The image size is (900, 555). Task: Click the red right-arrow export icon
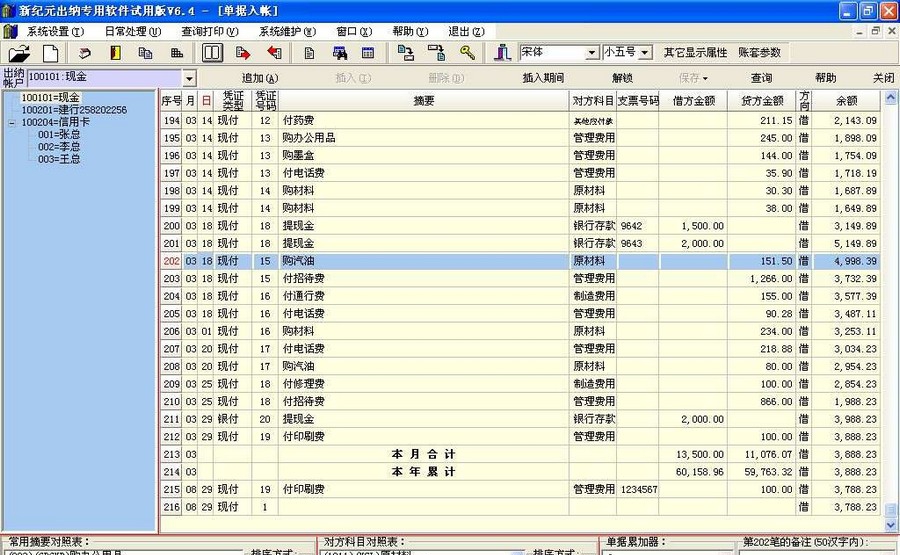242,53
